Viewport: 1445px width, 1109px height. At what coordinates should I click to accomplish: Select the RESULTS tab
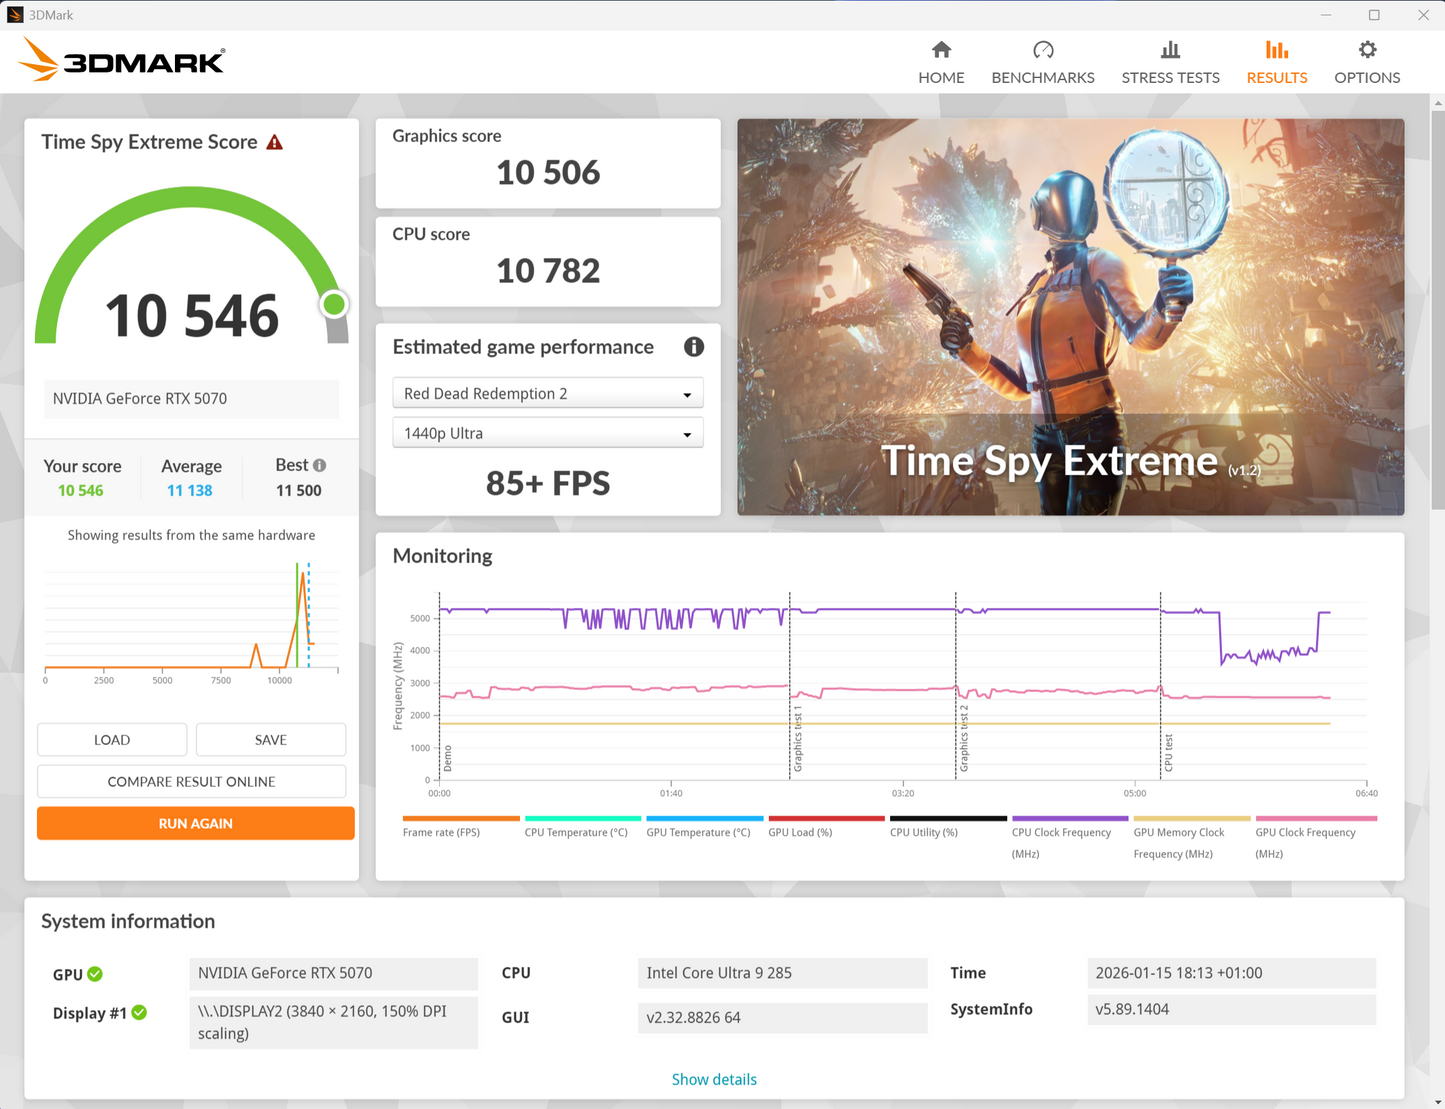[1276, 60]
